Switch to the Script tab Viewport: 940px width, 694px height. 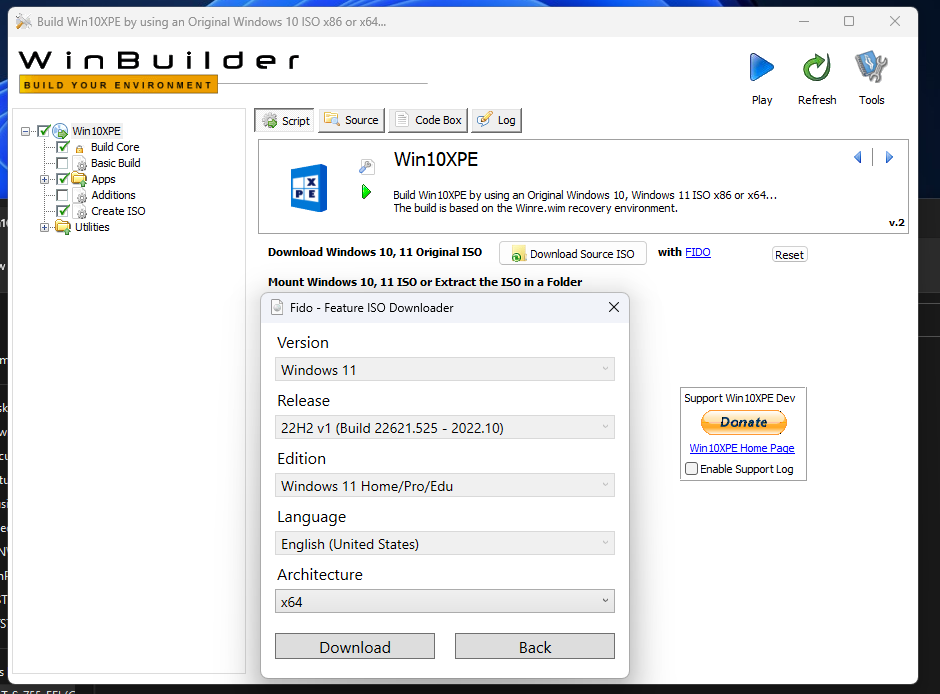coord(285,120)
